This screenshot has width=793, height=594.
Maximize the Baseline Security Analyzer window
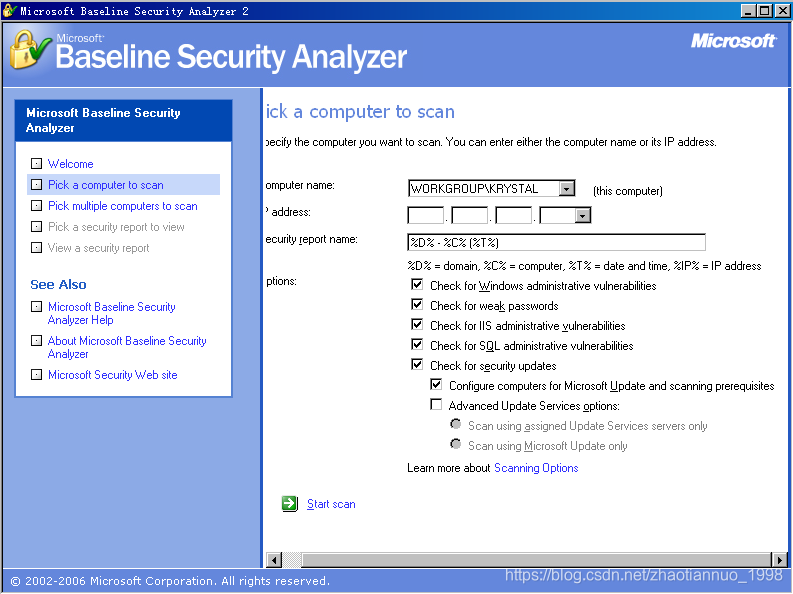[x=765, y=10]
